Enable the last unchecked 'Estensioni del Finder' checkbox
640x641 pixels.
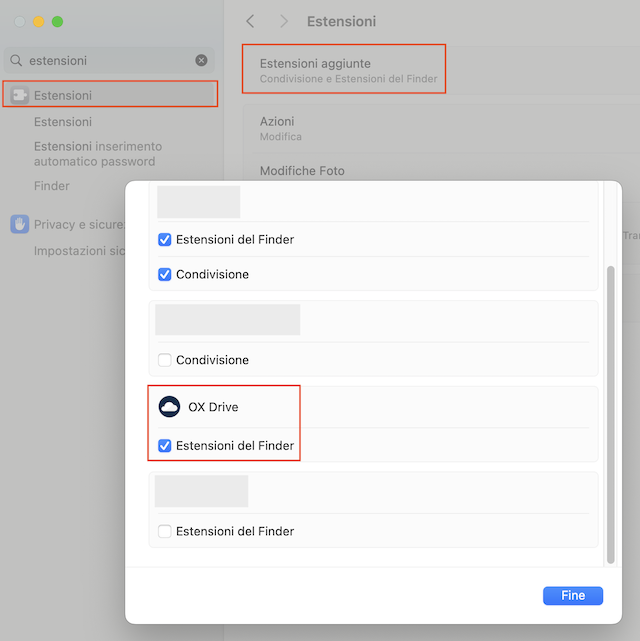tap(165, 531)
